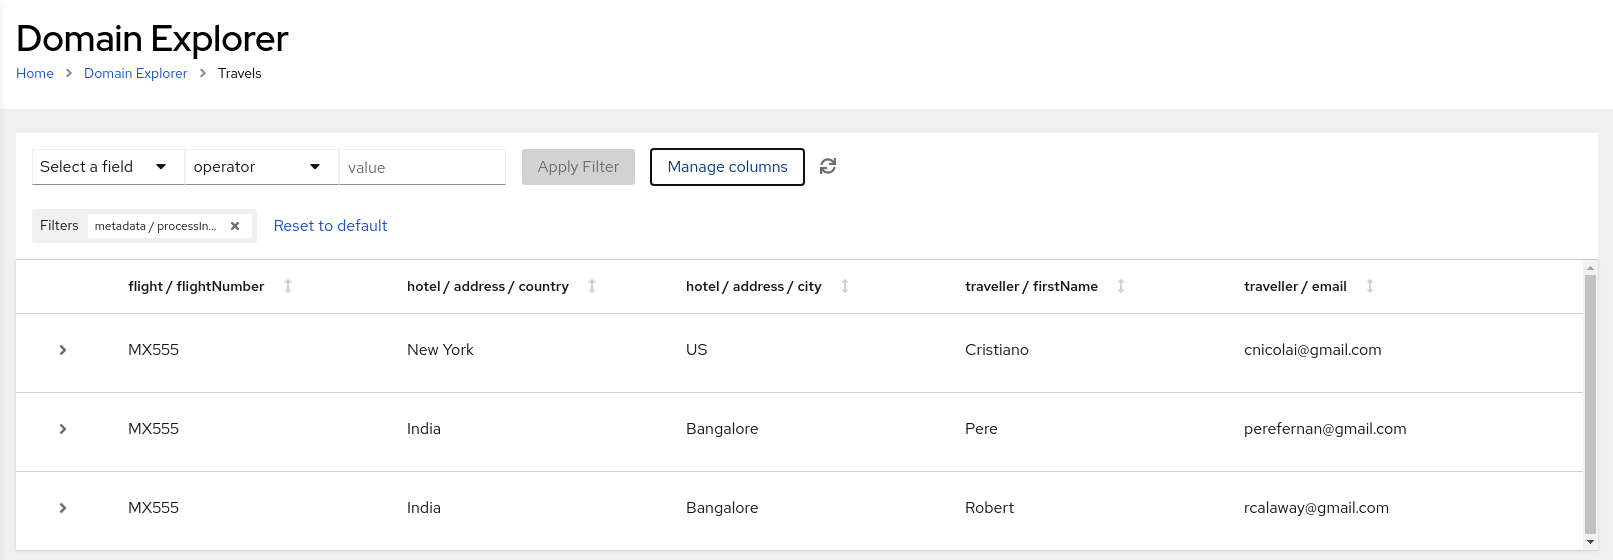This screenshot has height=560, width=1613.
Task: Click the scrollbar down arrow
Action: pyautogui.click(x=1590, y=542)
